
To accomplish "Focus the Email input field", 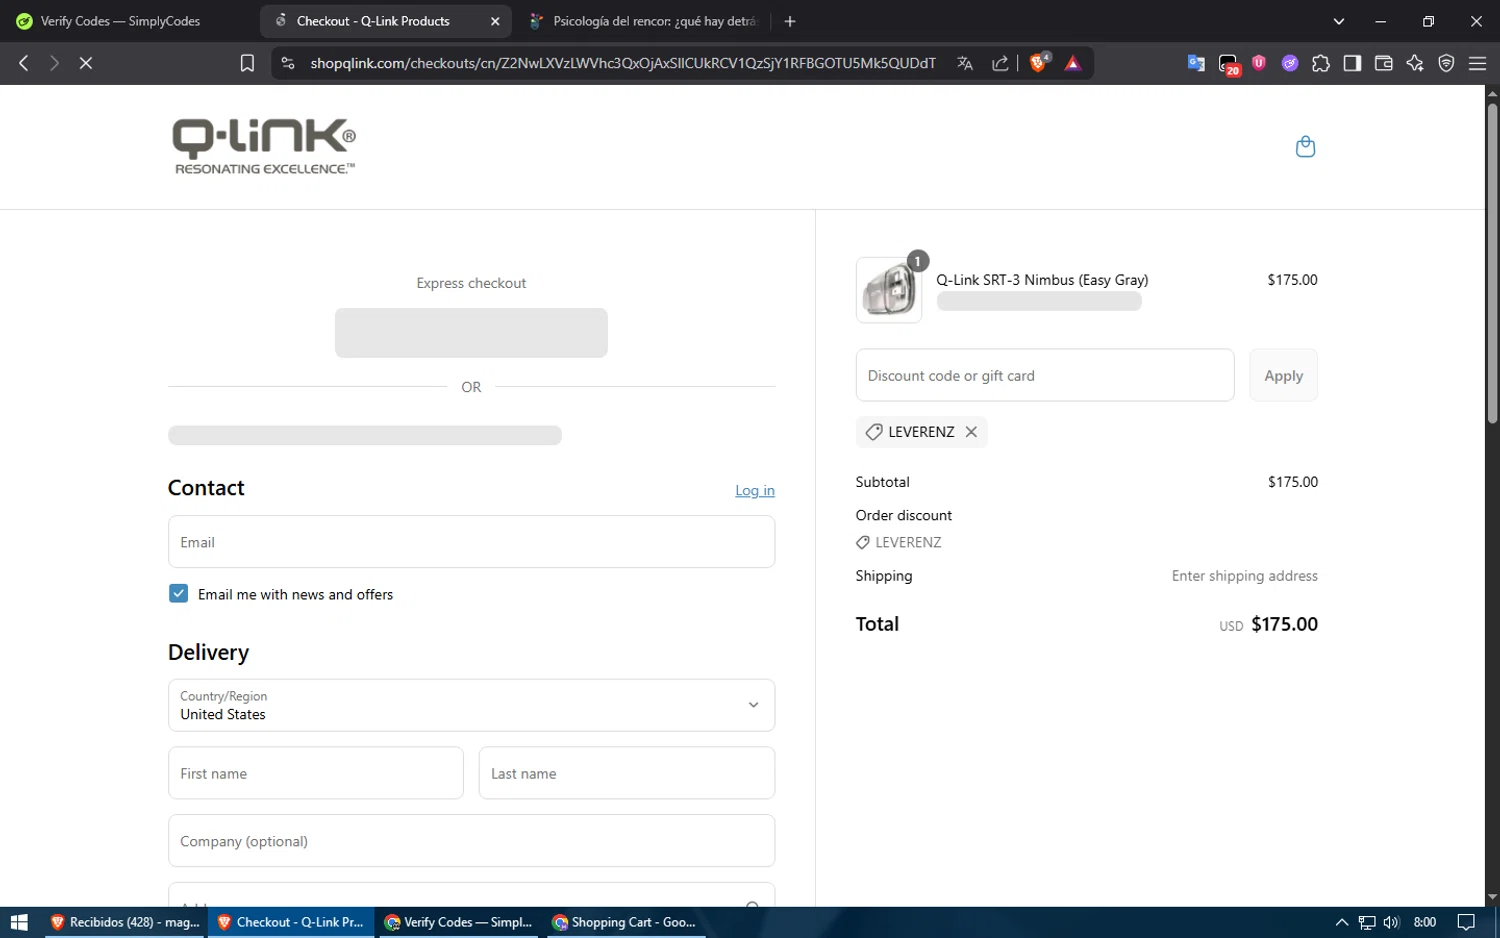I will (471, 542).
